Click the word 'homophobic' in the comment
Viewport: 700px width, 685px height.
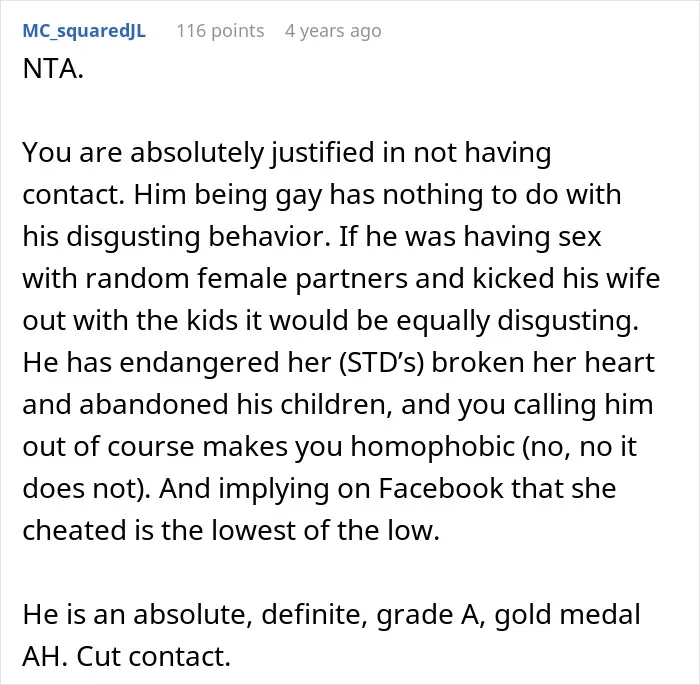point(433,446)
